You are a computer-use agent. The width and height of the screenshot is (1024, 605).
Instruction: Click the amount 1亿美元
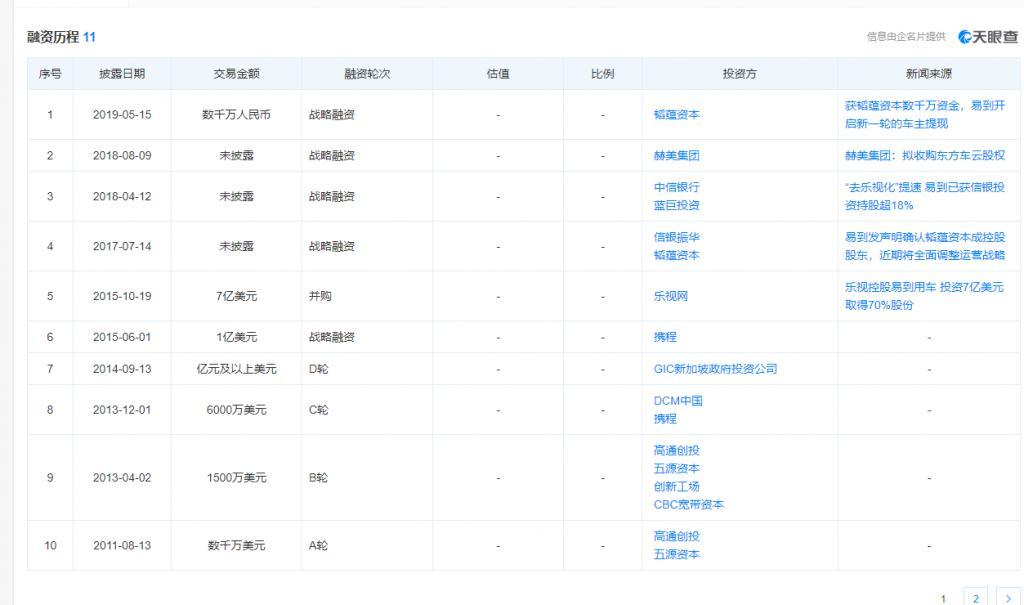click(x=236, y=337)
